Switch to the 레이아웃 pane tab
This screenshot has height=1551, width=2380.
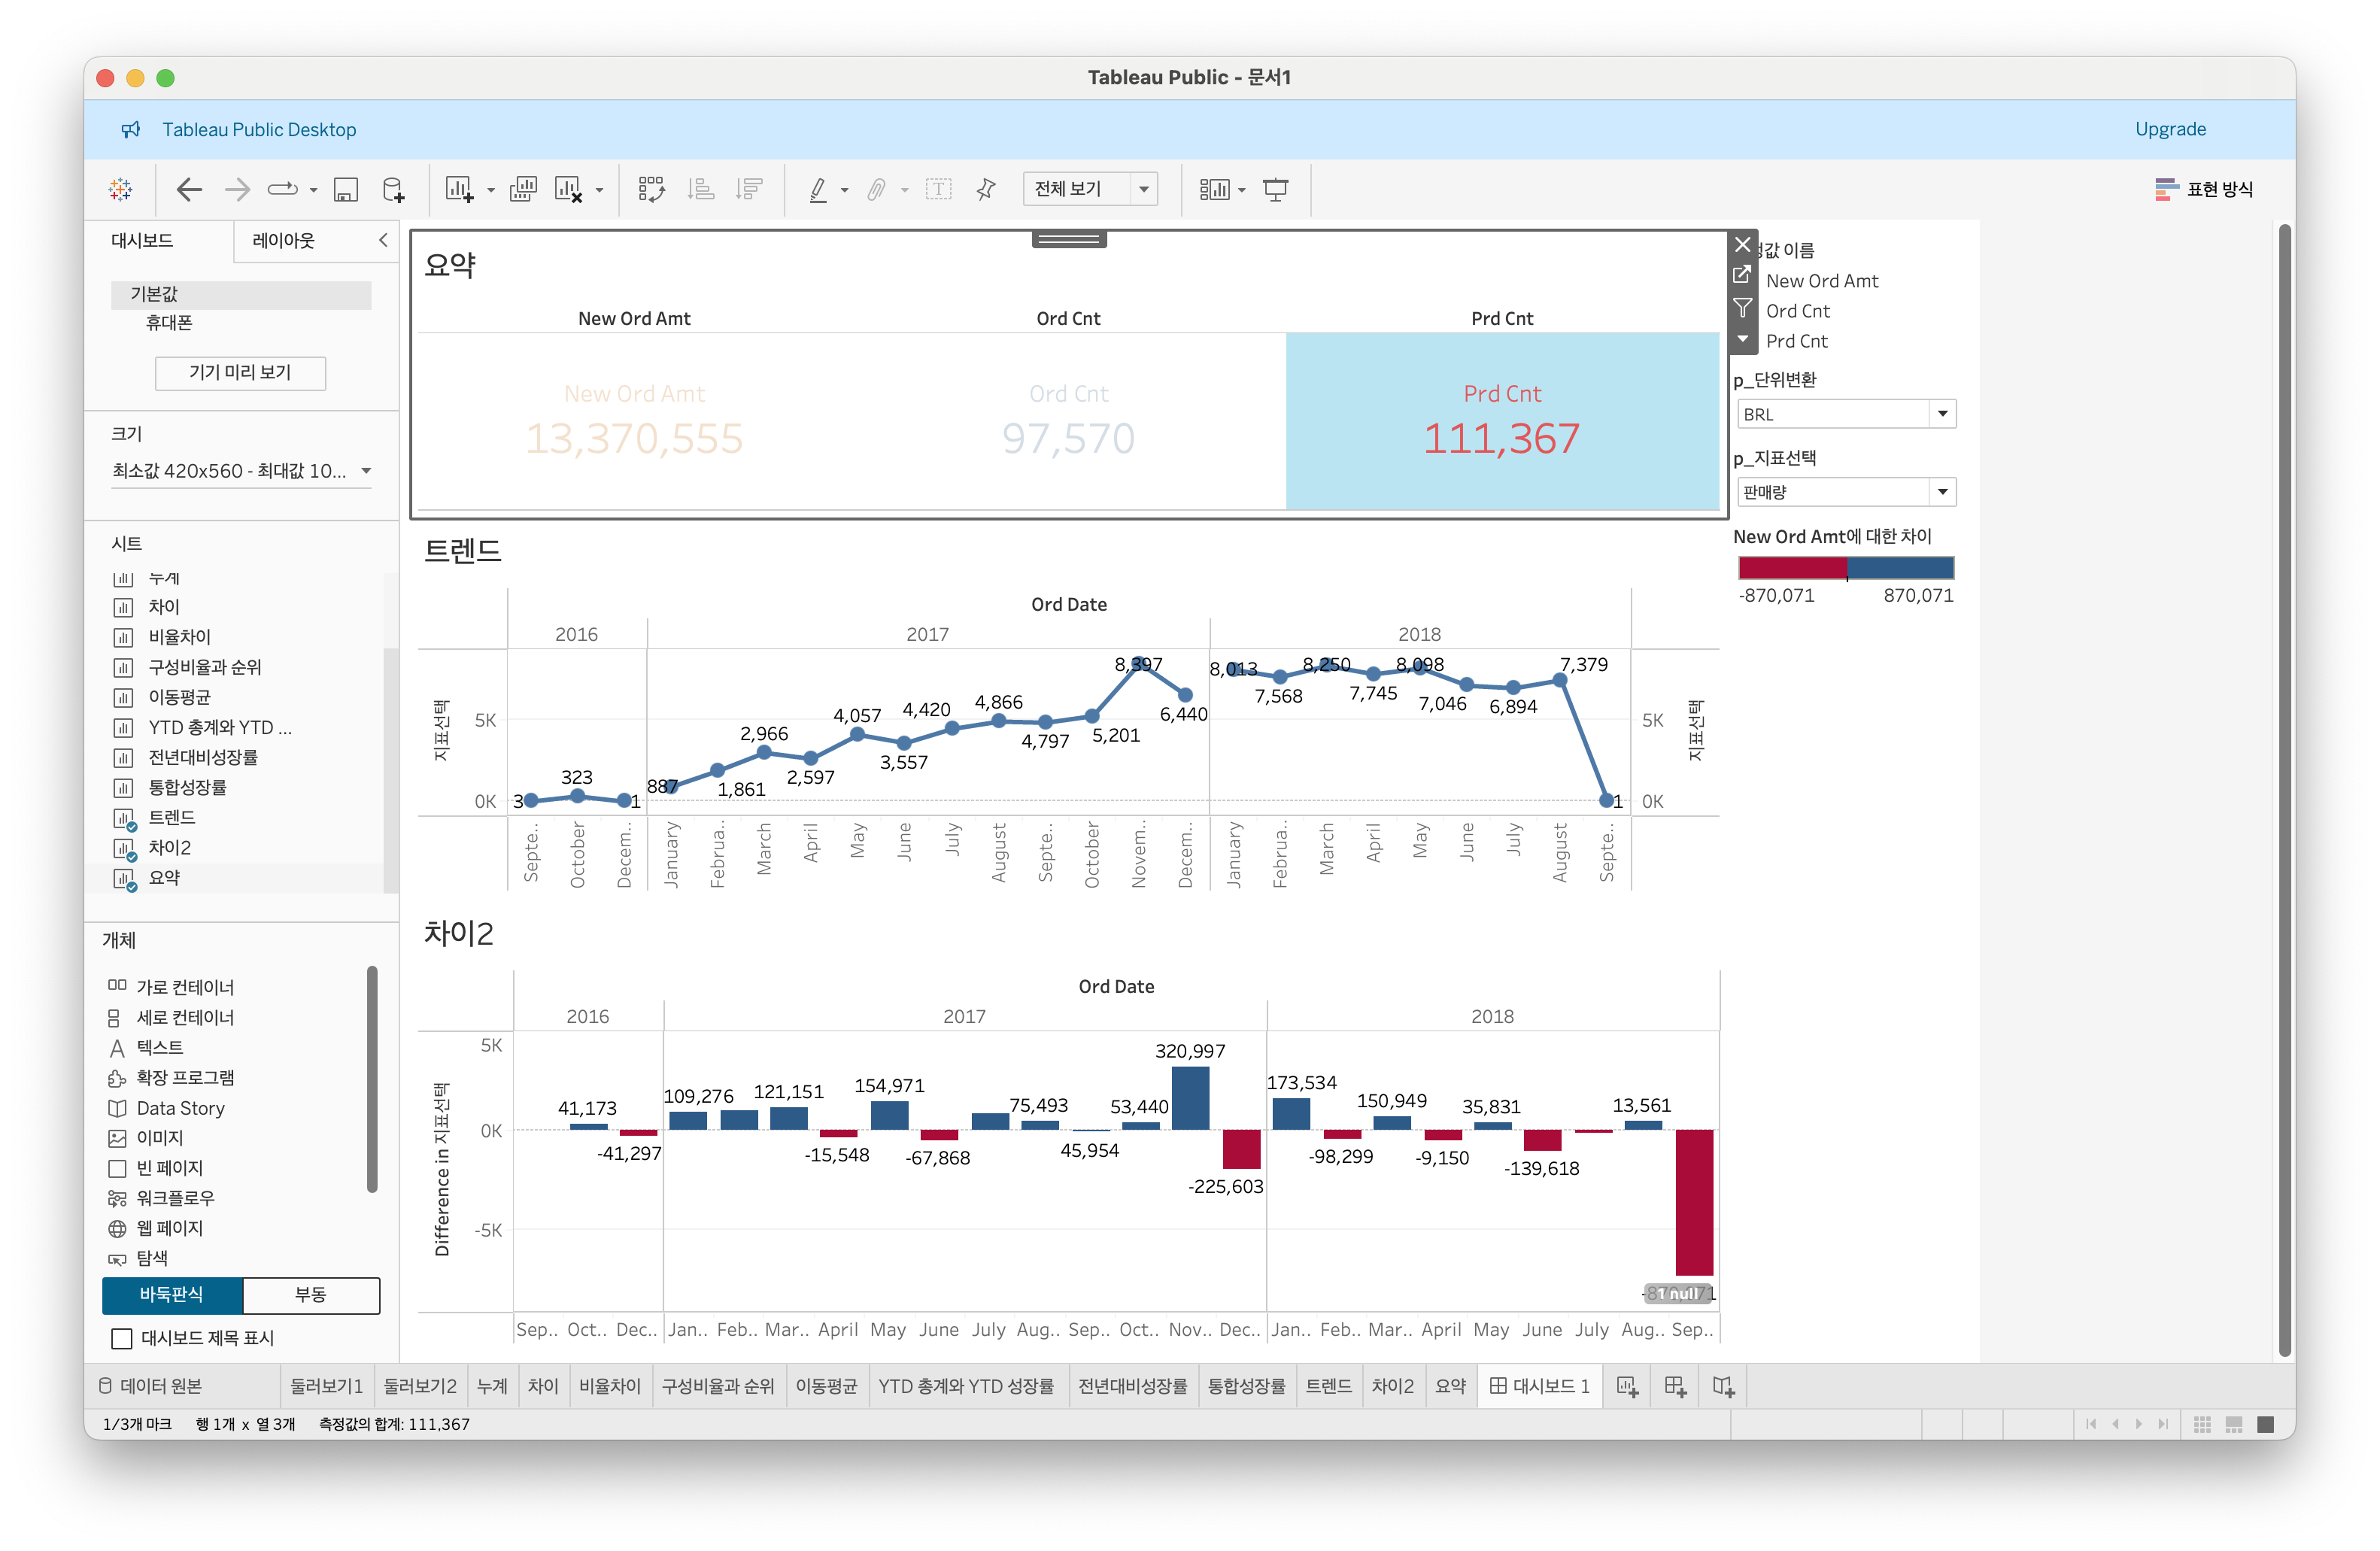(x=284, y=241)
